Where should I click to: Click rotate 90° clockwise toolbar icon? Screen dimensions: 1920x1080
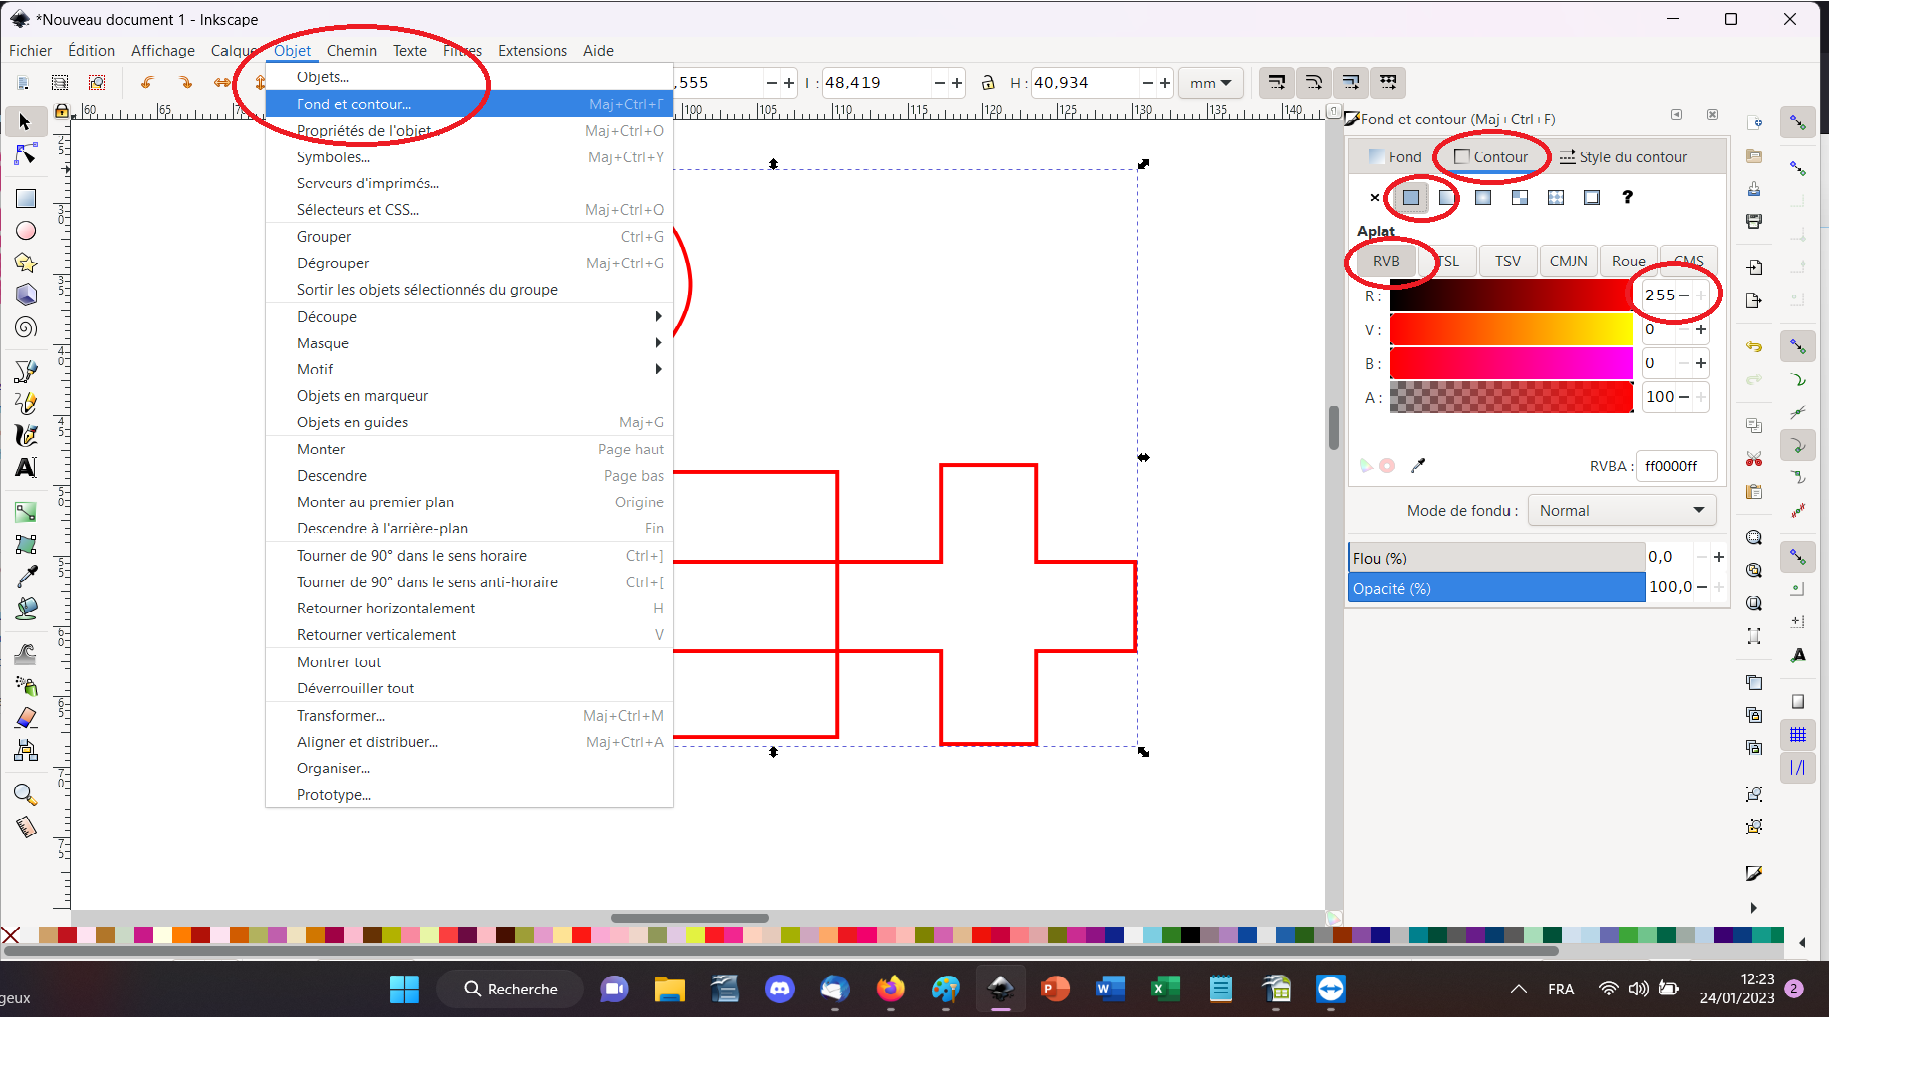[x=184, y=83]
